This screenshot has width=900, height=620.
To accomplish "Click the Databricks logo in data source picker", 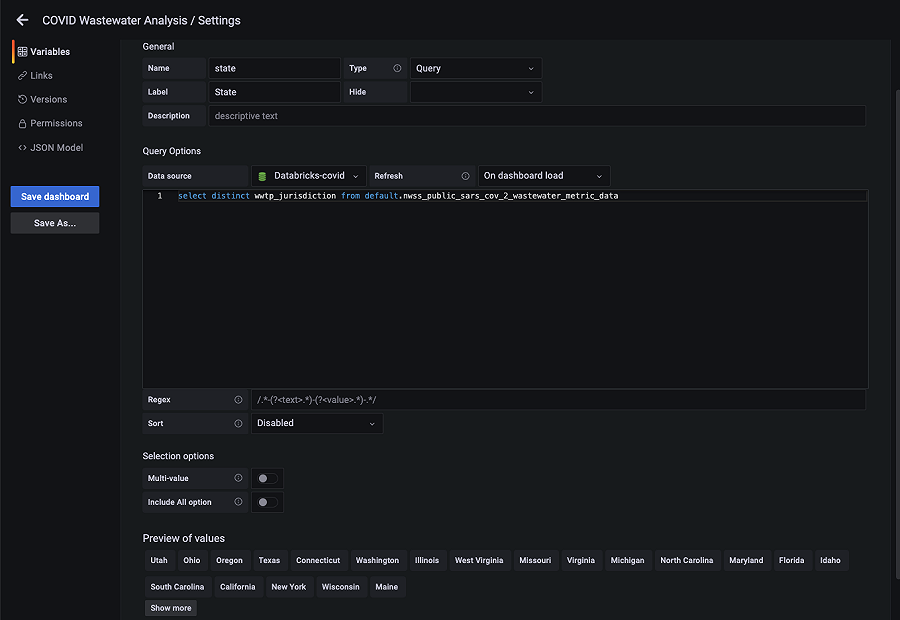I will [264, 175].
